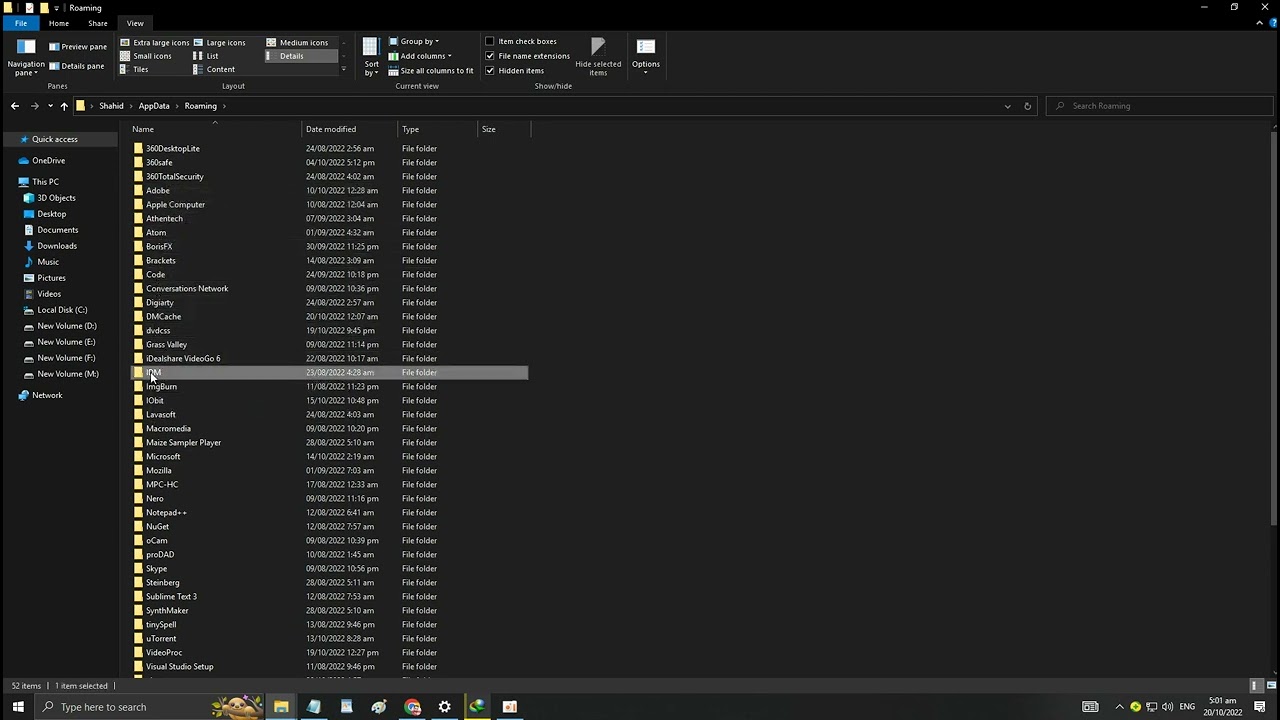
Task: Open the Help question mark icon
Action: [x=1272, y=23]
